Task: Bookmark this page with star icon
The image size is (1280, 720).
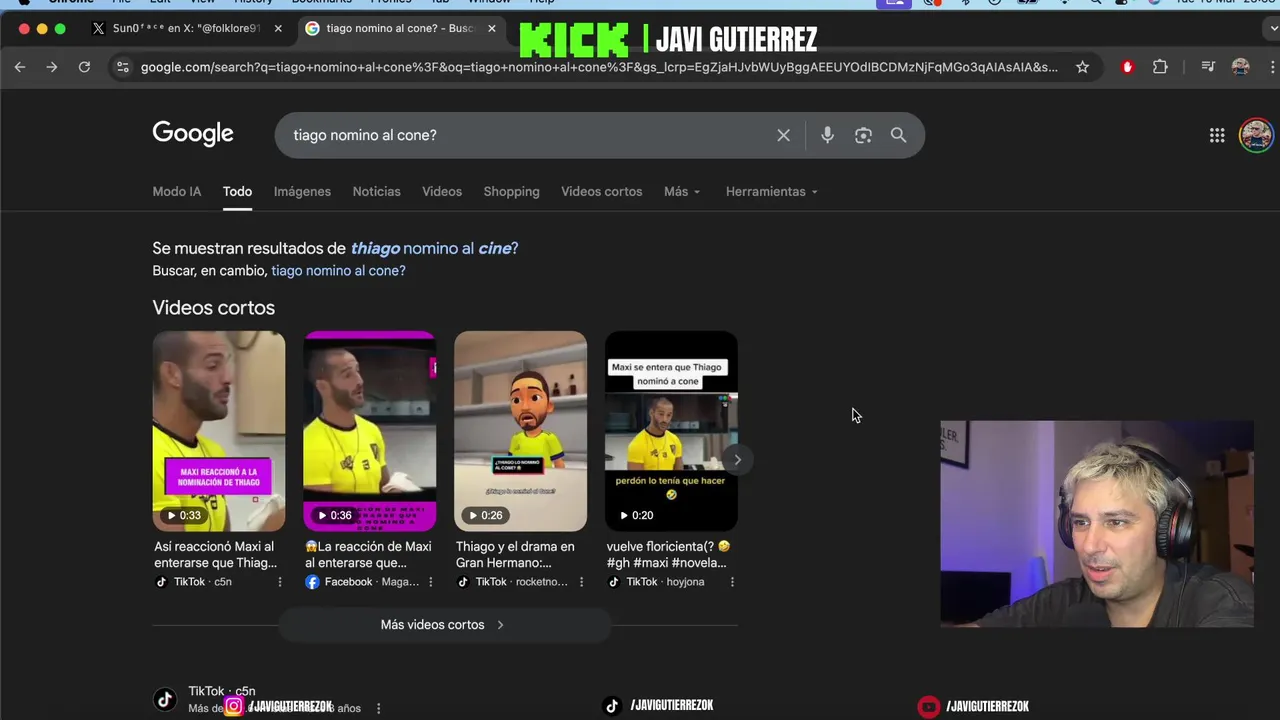Action: (1082, 67)
